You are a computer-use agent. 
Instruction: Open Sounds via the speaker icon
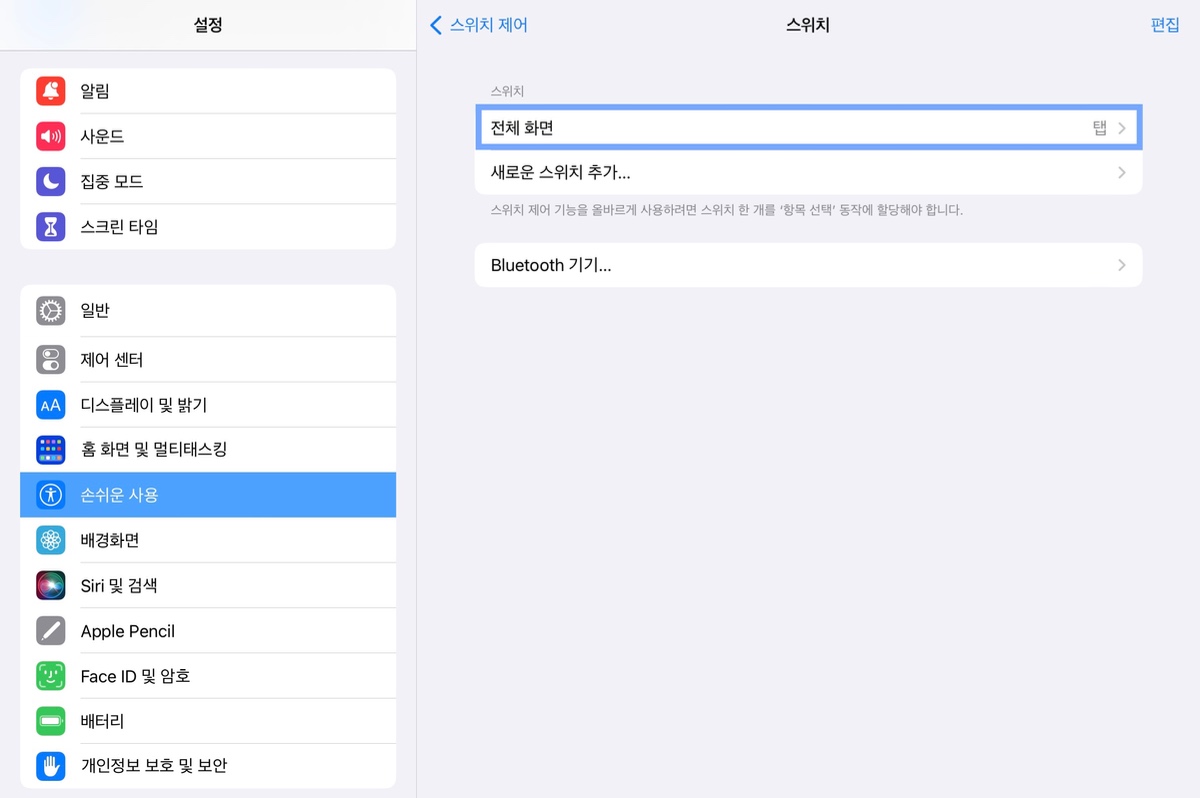click(51, 136)
